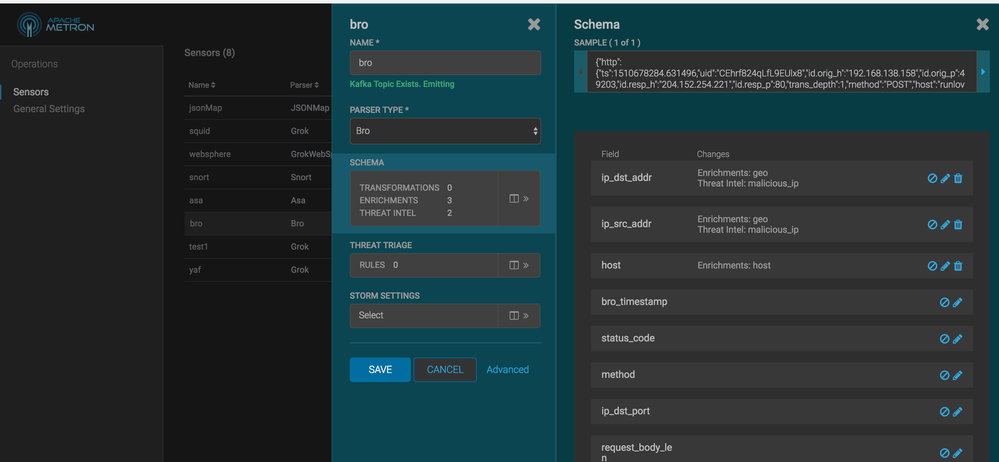999x462 pixels.
Task: Click the SAVE button
Action: tap(380, 369)
